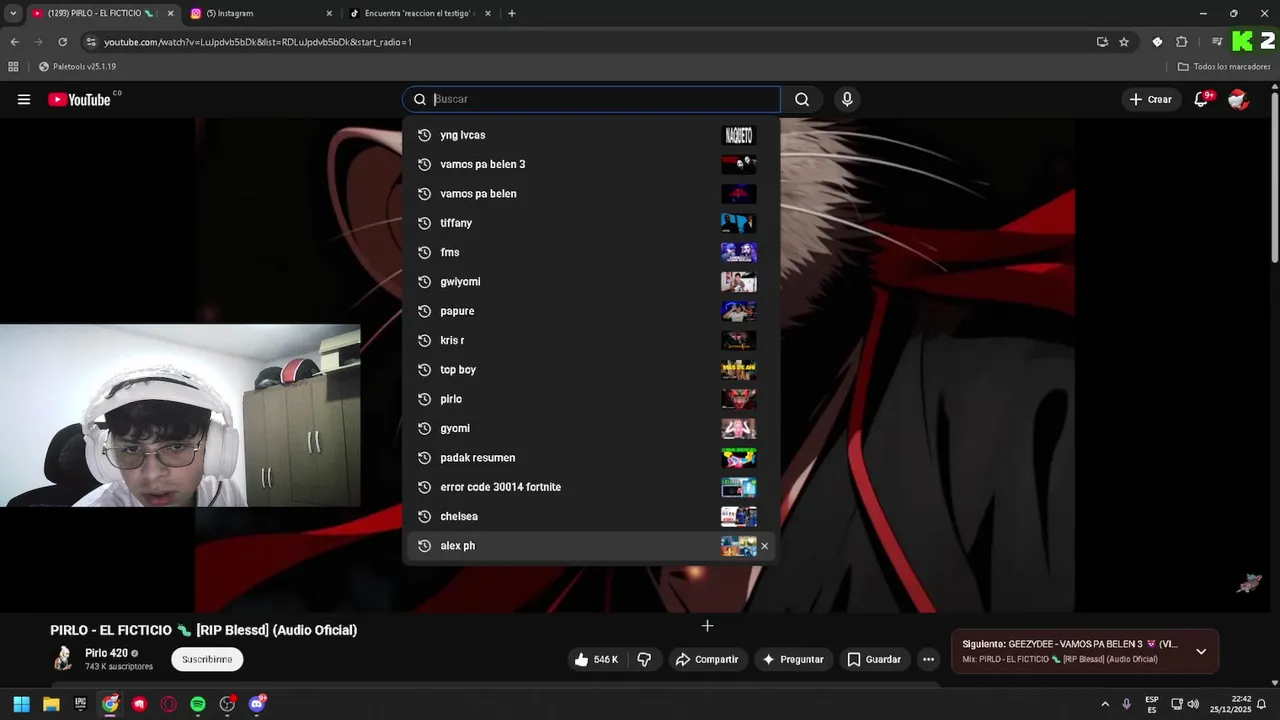Open File Explorer from the taskbar
The height and width of the screenshot is (720, 1280).
click(x=51, y=704)
